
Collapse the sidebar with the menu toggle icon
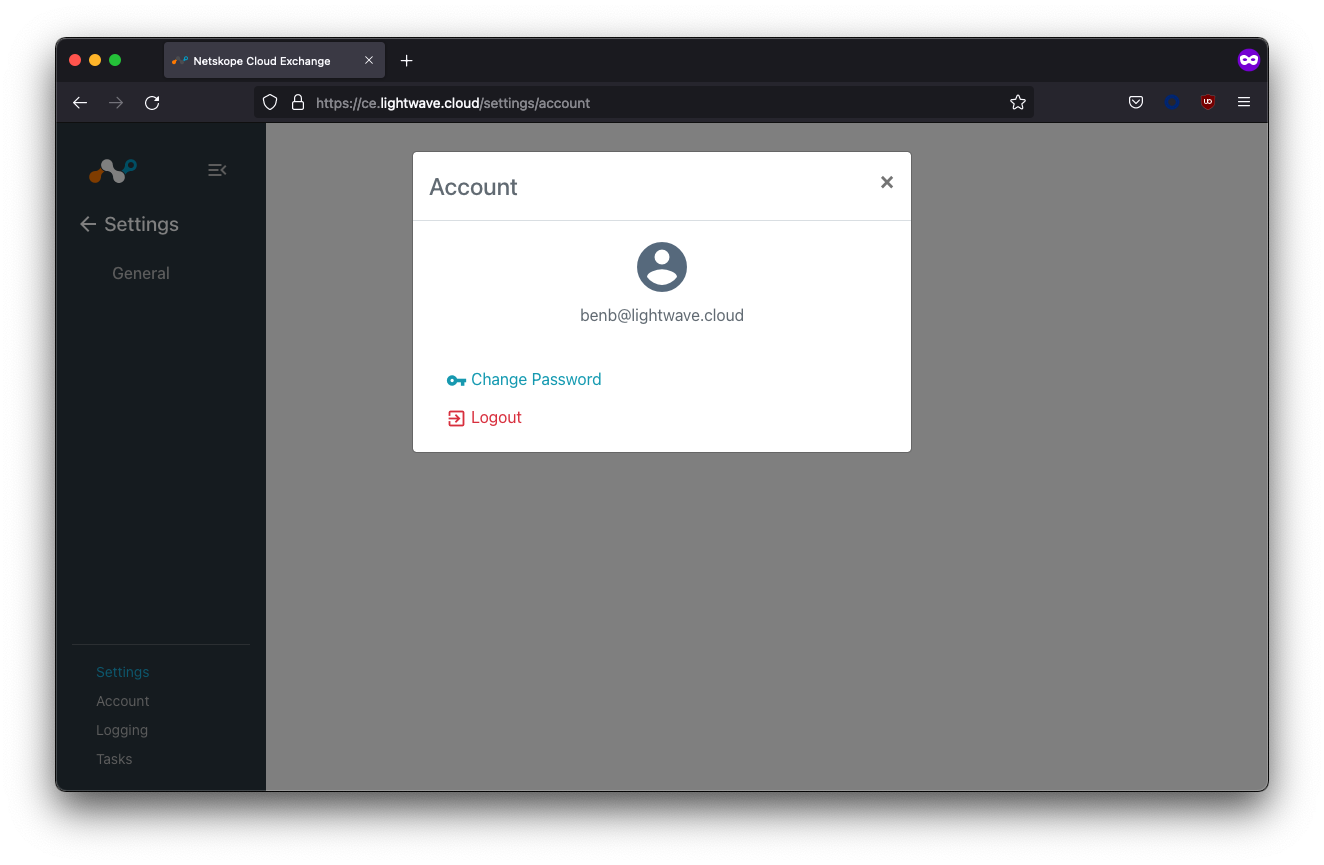pyautogui.click(x=216, y=171)
